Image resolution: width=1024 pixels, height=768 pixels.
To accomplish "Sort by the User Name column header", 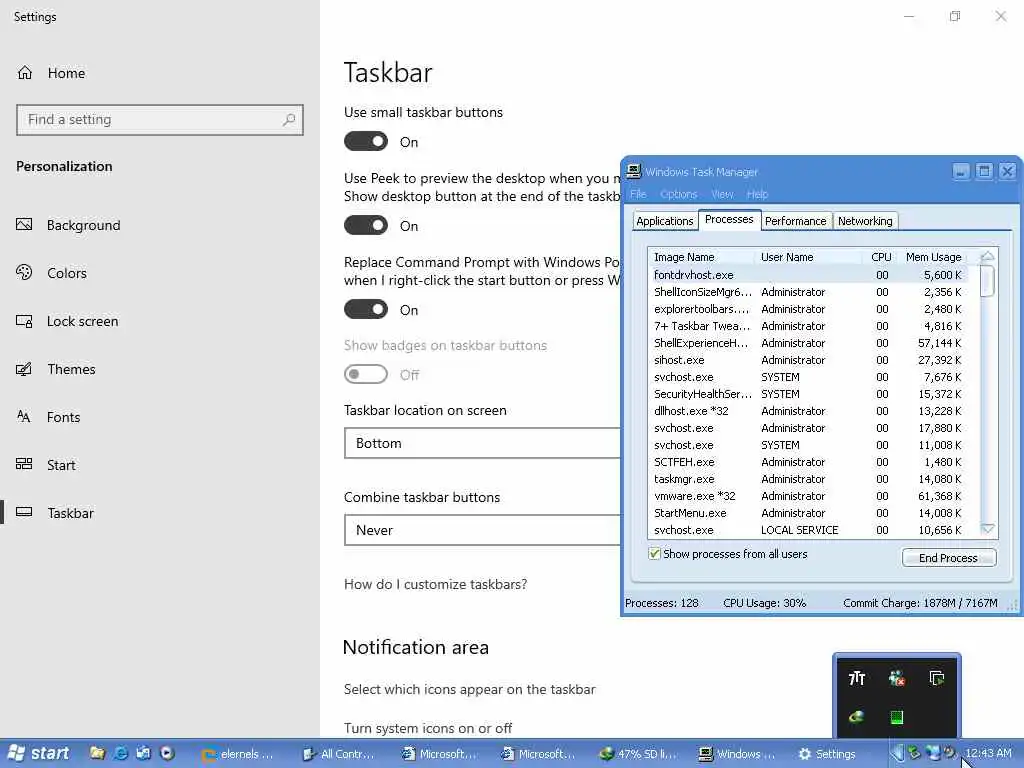I will (x=808, y=257).
